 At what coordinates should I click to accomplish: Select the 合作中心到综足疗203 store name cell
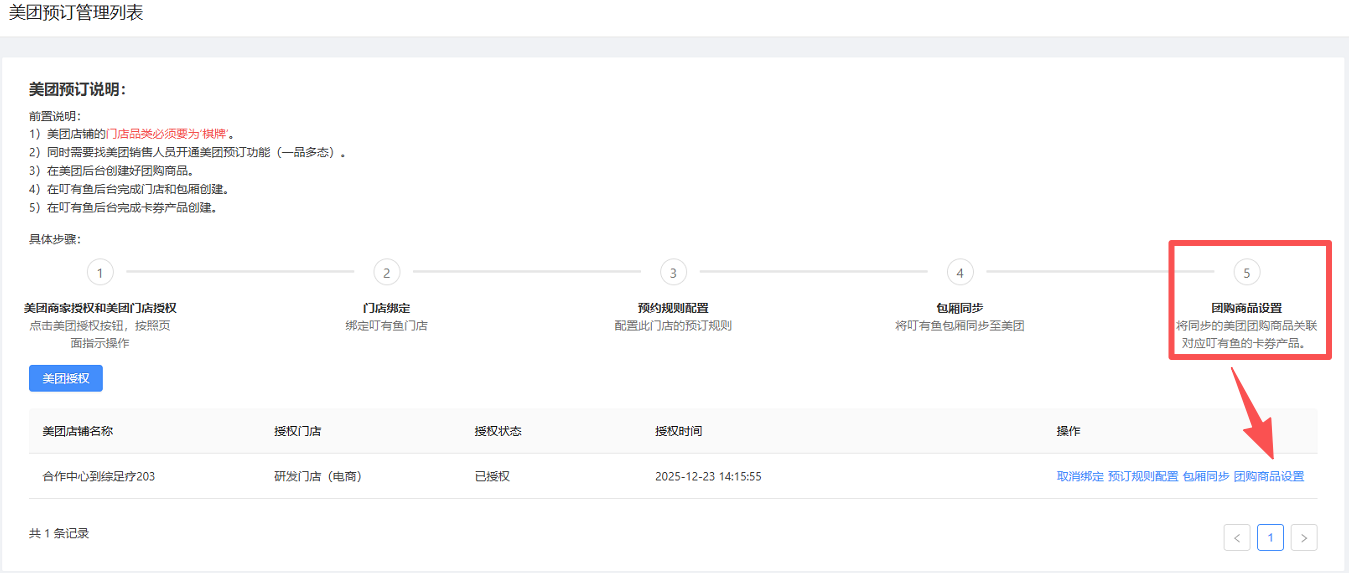98,476
